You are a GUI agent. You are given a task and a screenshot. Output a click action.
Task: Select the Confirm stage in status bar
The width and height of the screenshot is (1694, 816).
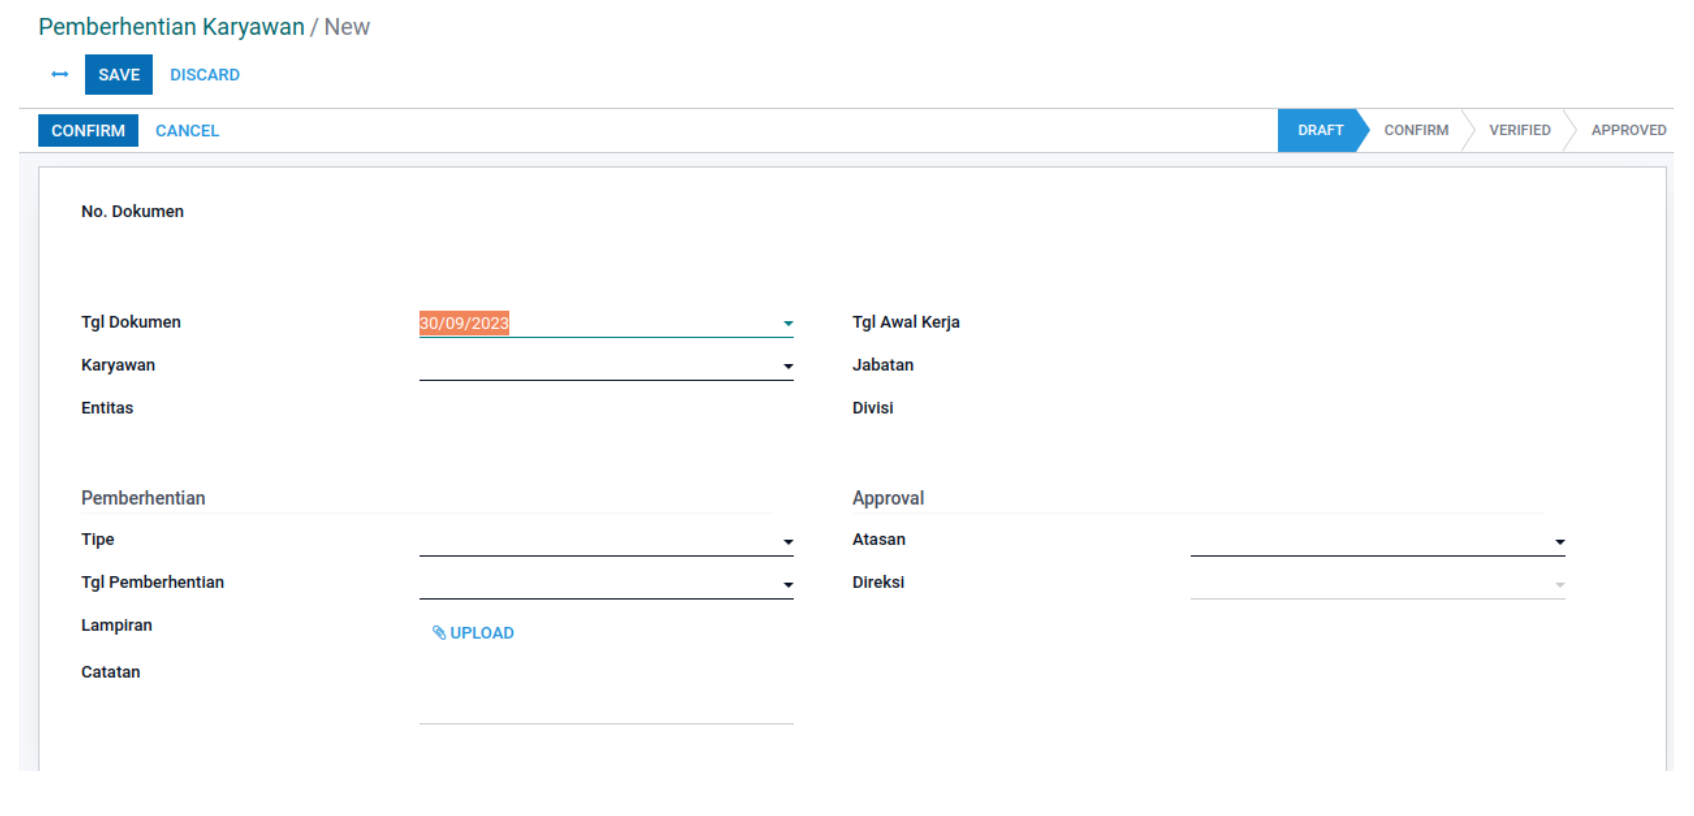coord(1415,131)
